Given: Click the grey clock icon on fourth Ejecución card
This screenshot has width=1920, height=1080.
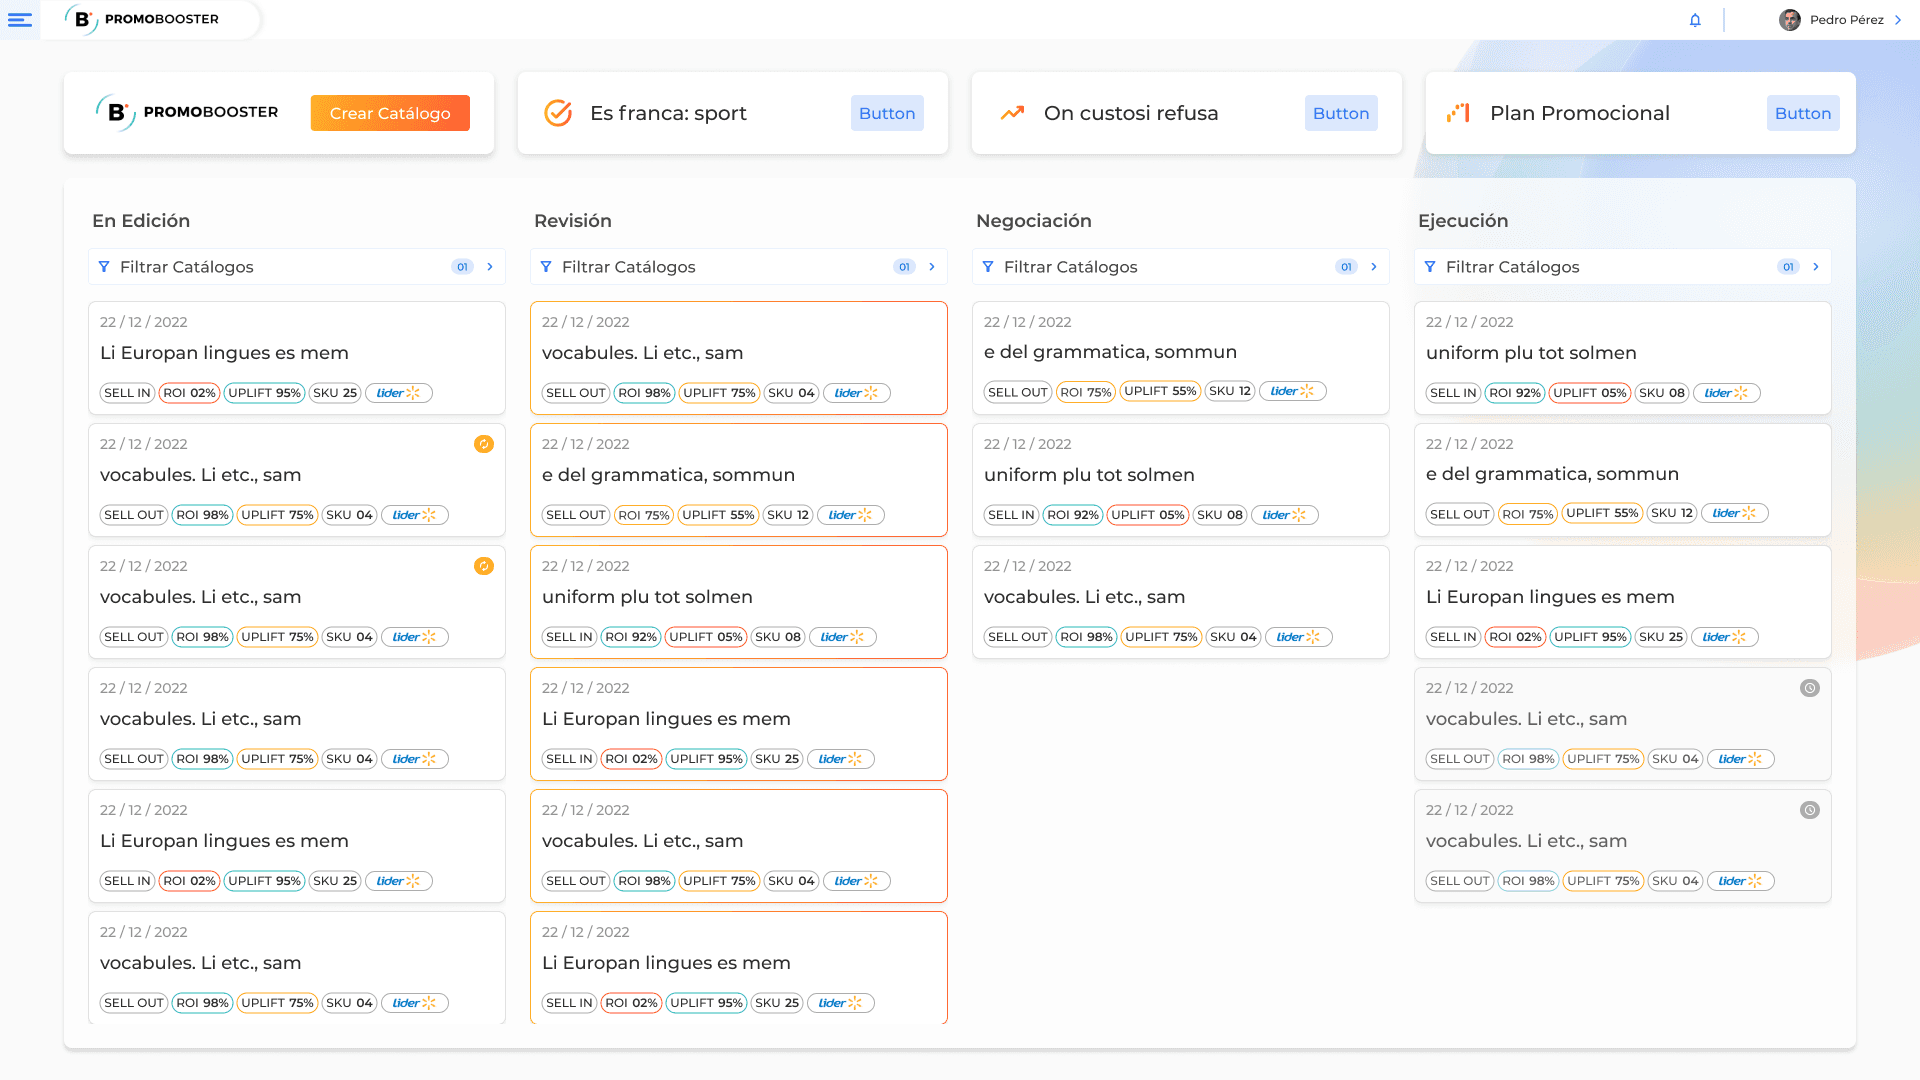Looking at the screenshot, I should [x=1810, y=688].
